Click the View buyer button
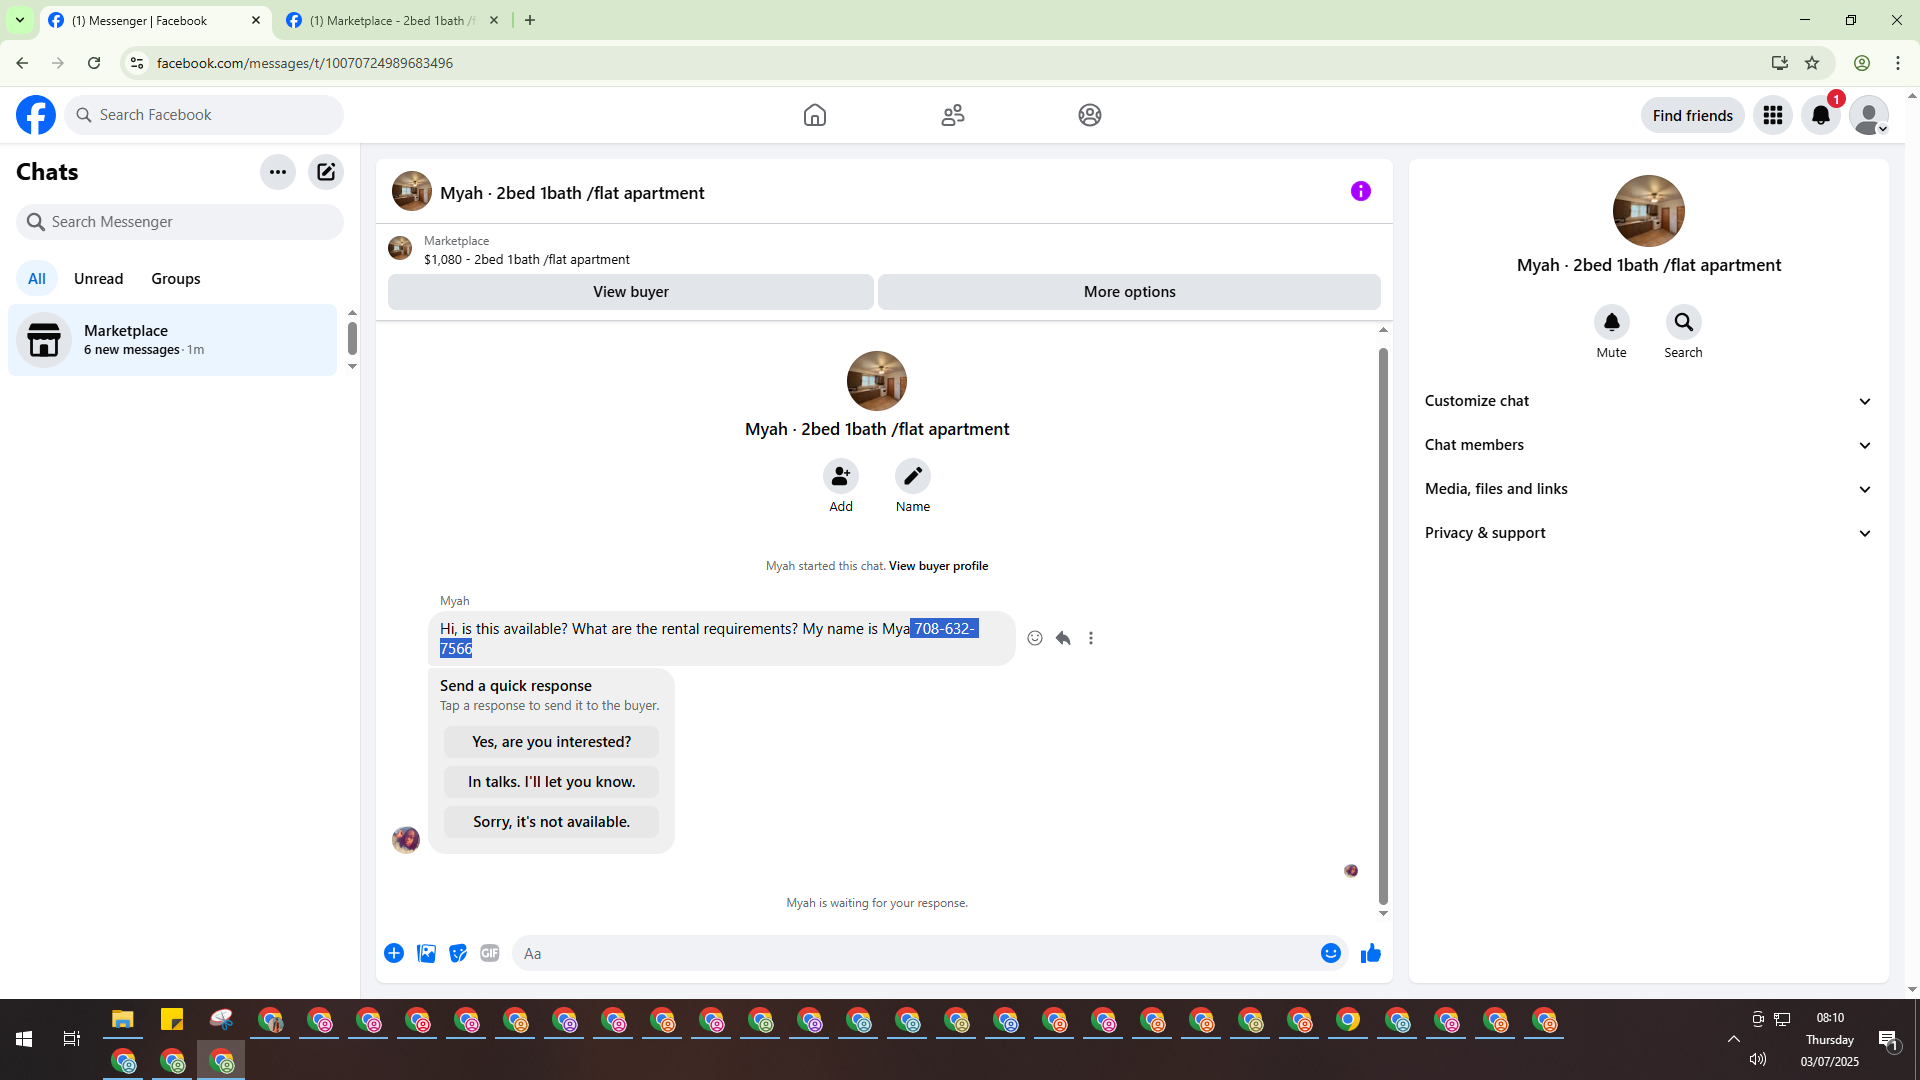 [x=630, y=292]
